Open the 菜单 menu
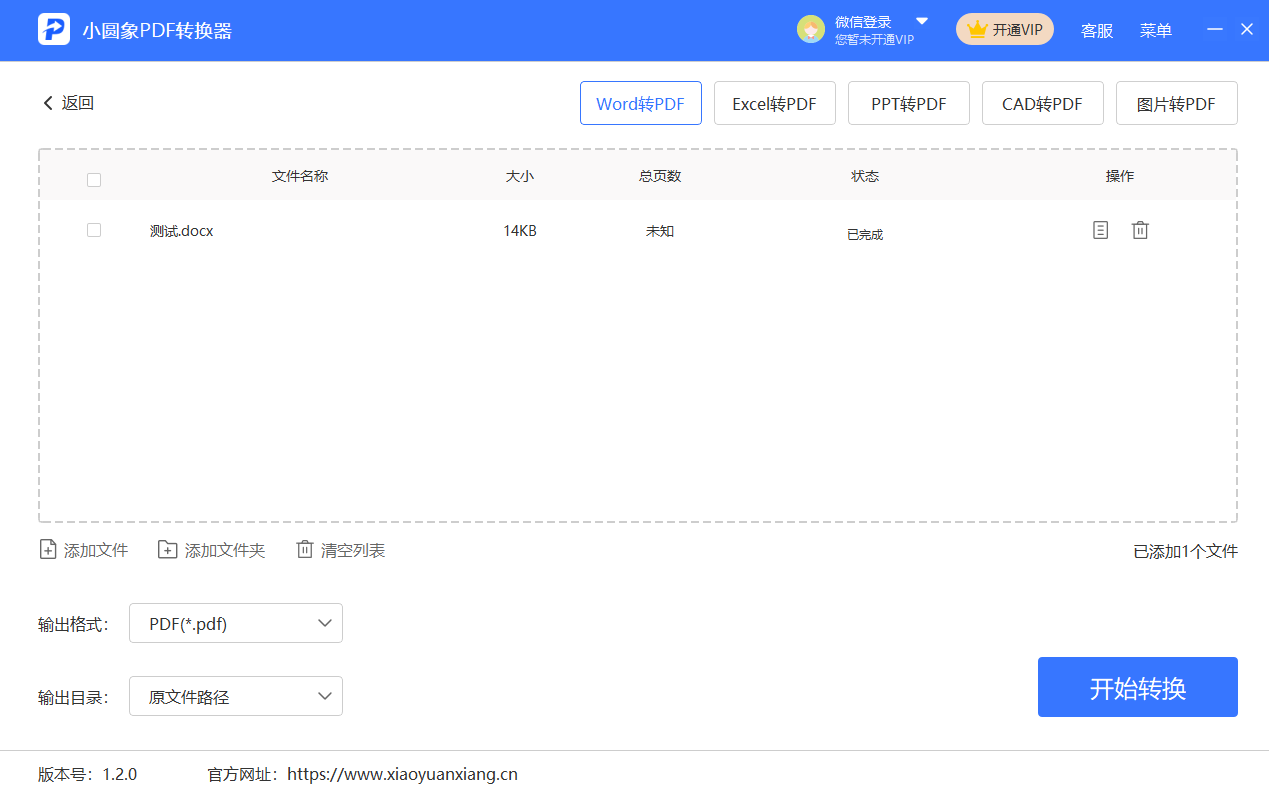 pyautogui.click(x=1156, y=31)
